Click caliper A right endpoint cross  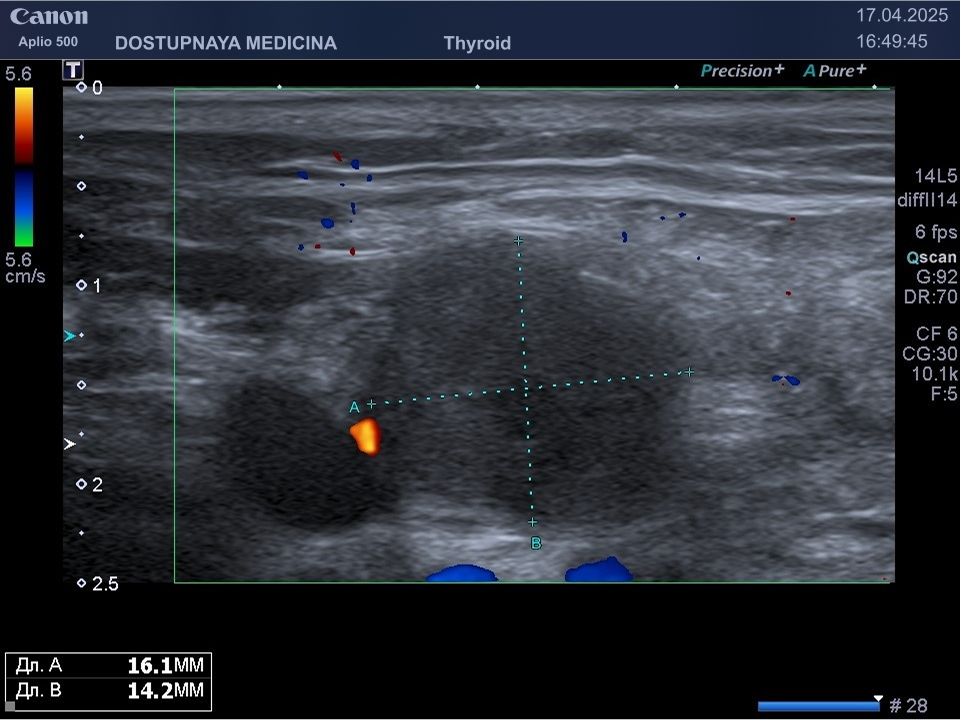point(689,372)
